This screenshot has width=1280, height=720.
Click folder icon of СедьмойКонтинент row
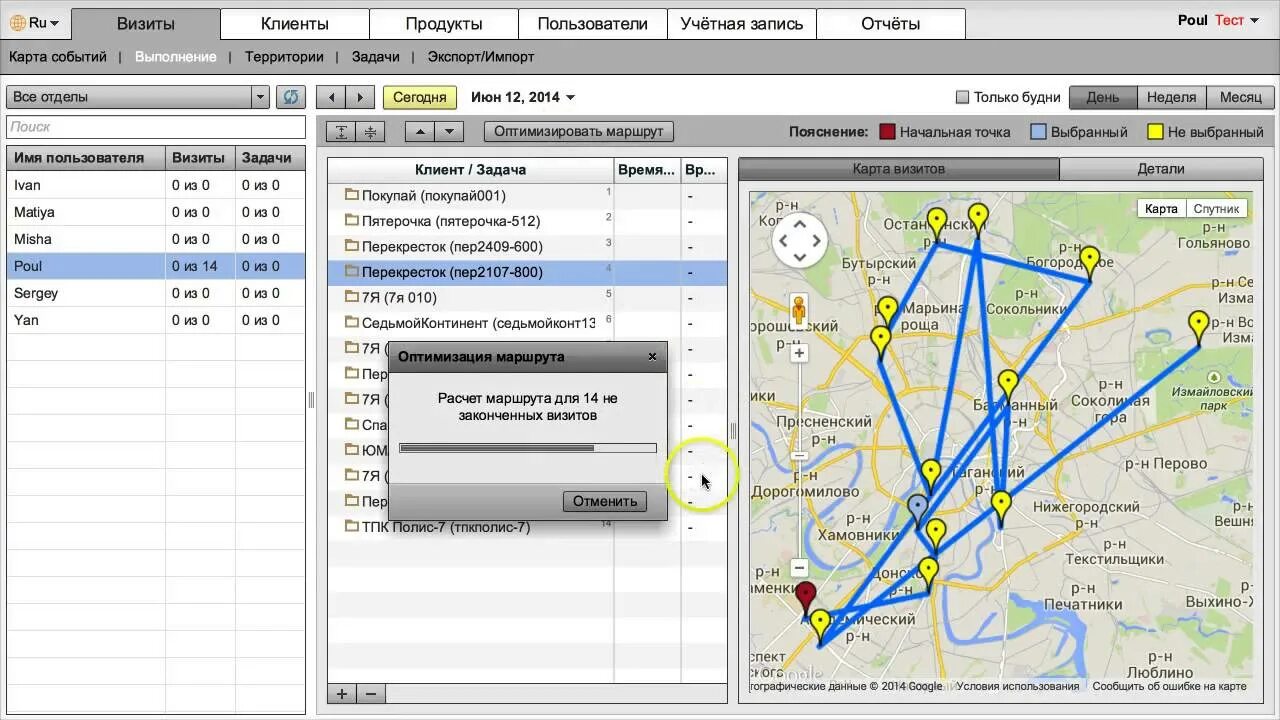point(351,322)
